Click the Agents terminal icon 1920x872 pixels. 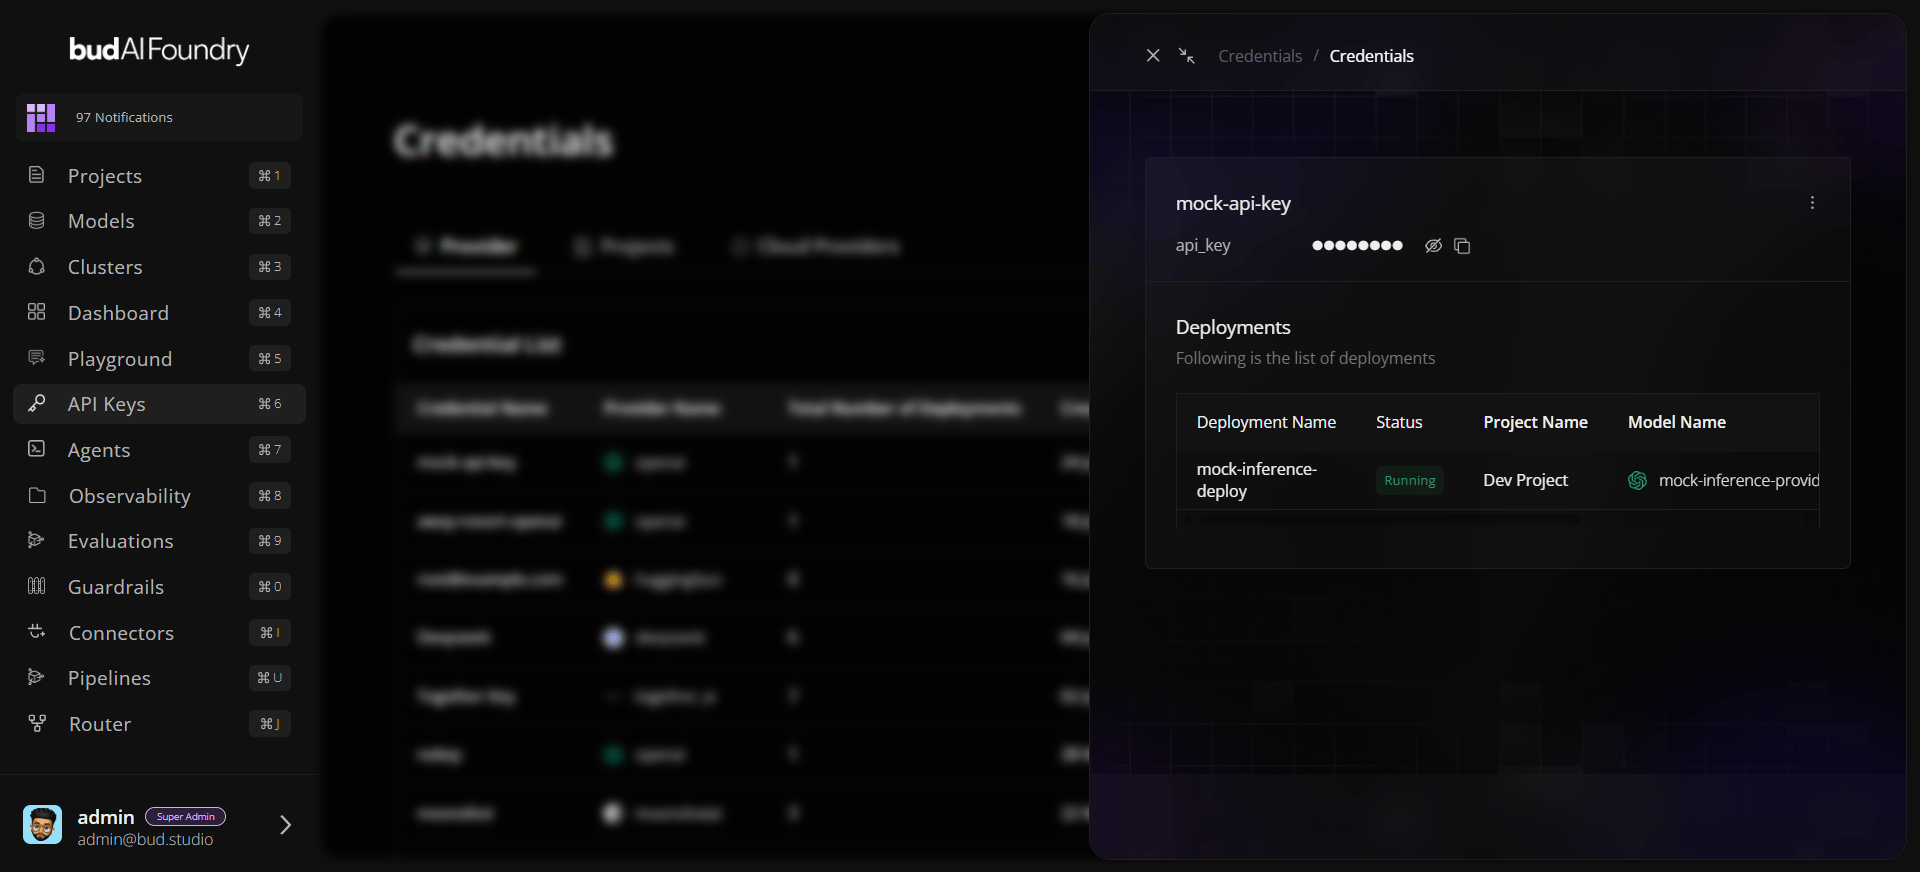point(37,449)
